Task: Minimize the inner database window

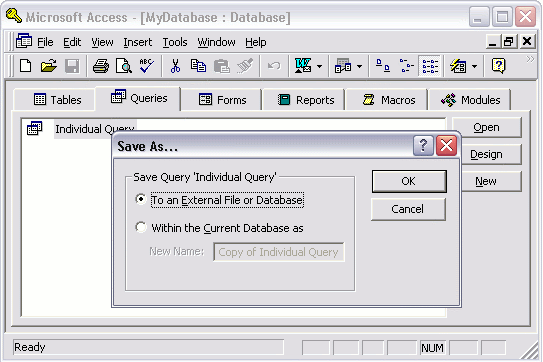Action: tap(493, 42)
